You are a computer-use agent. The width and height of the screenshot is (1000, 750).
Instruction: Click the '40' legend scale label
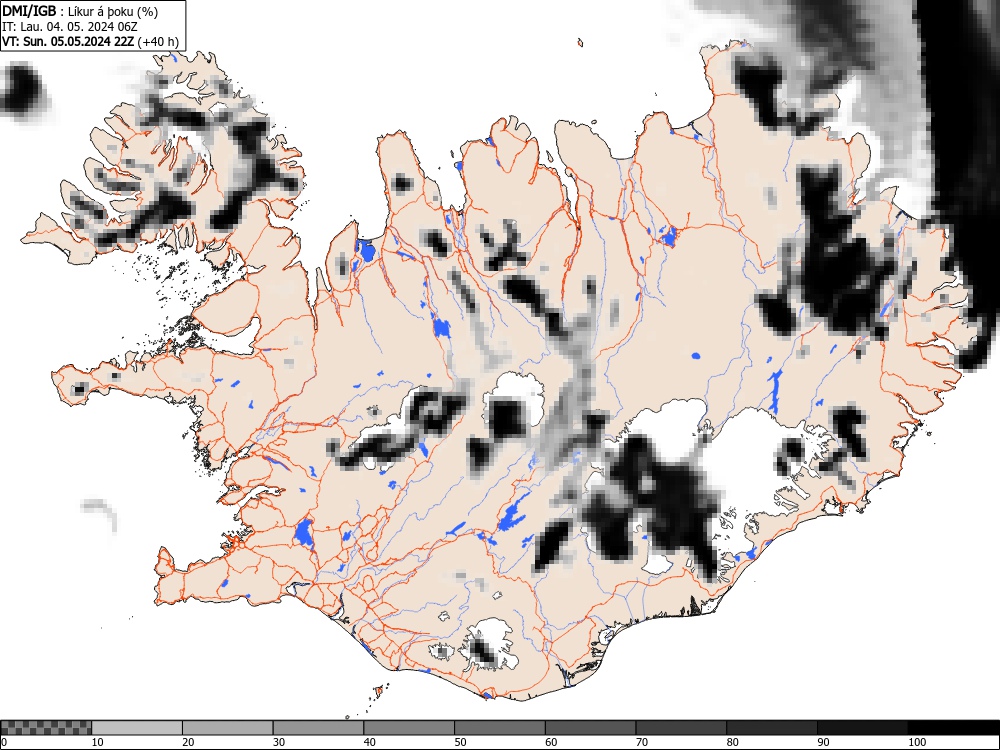coord(369,742)
